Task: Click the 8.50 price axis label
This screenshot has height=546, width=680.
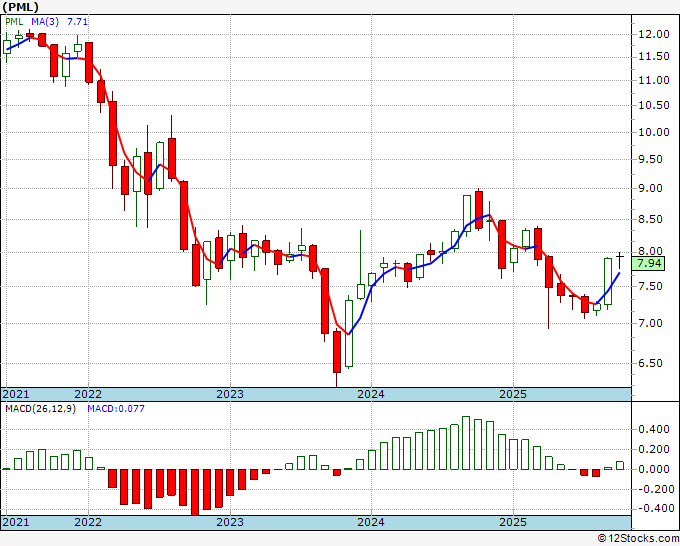Action: [651, 219]
